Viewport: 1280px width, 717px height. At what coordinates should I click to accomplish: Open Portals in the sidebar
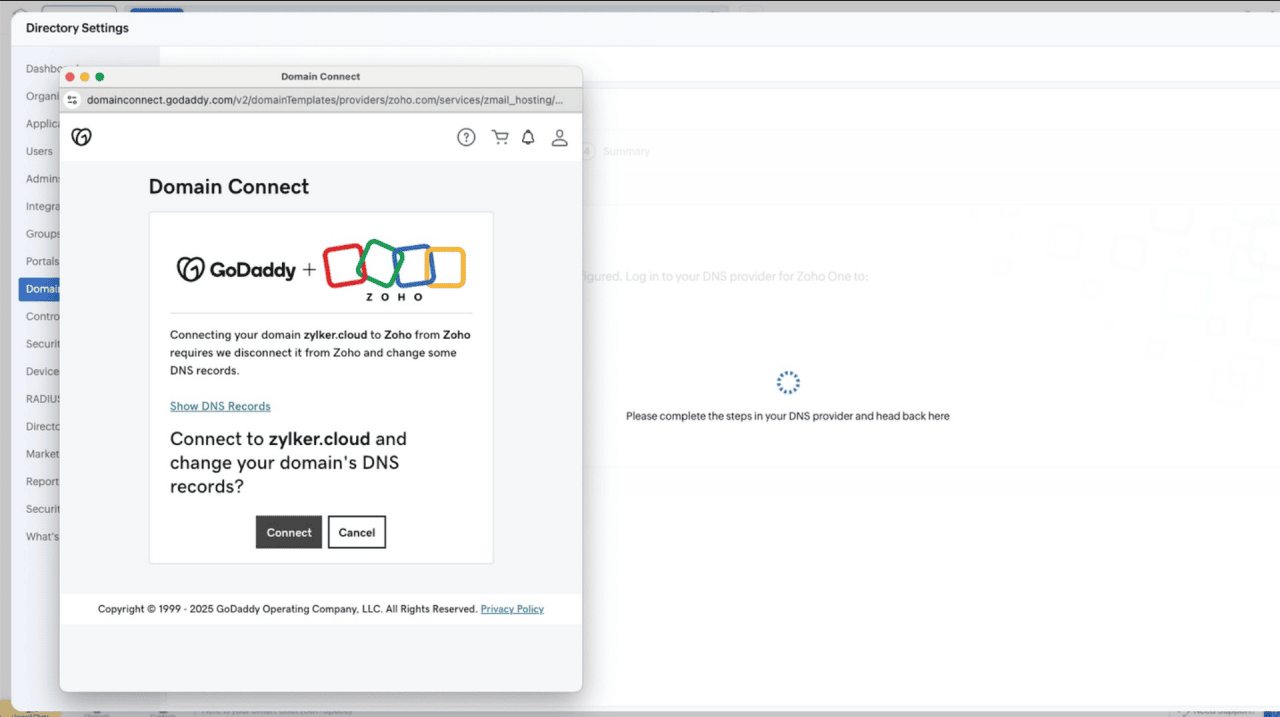(42, 261)
